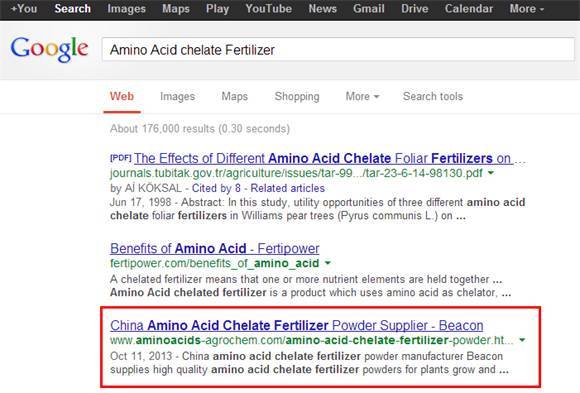Select the Shopping results tab

pos(297,96)
